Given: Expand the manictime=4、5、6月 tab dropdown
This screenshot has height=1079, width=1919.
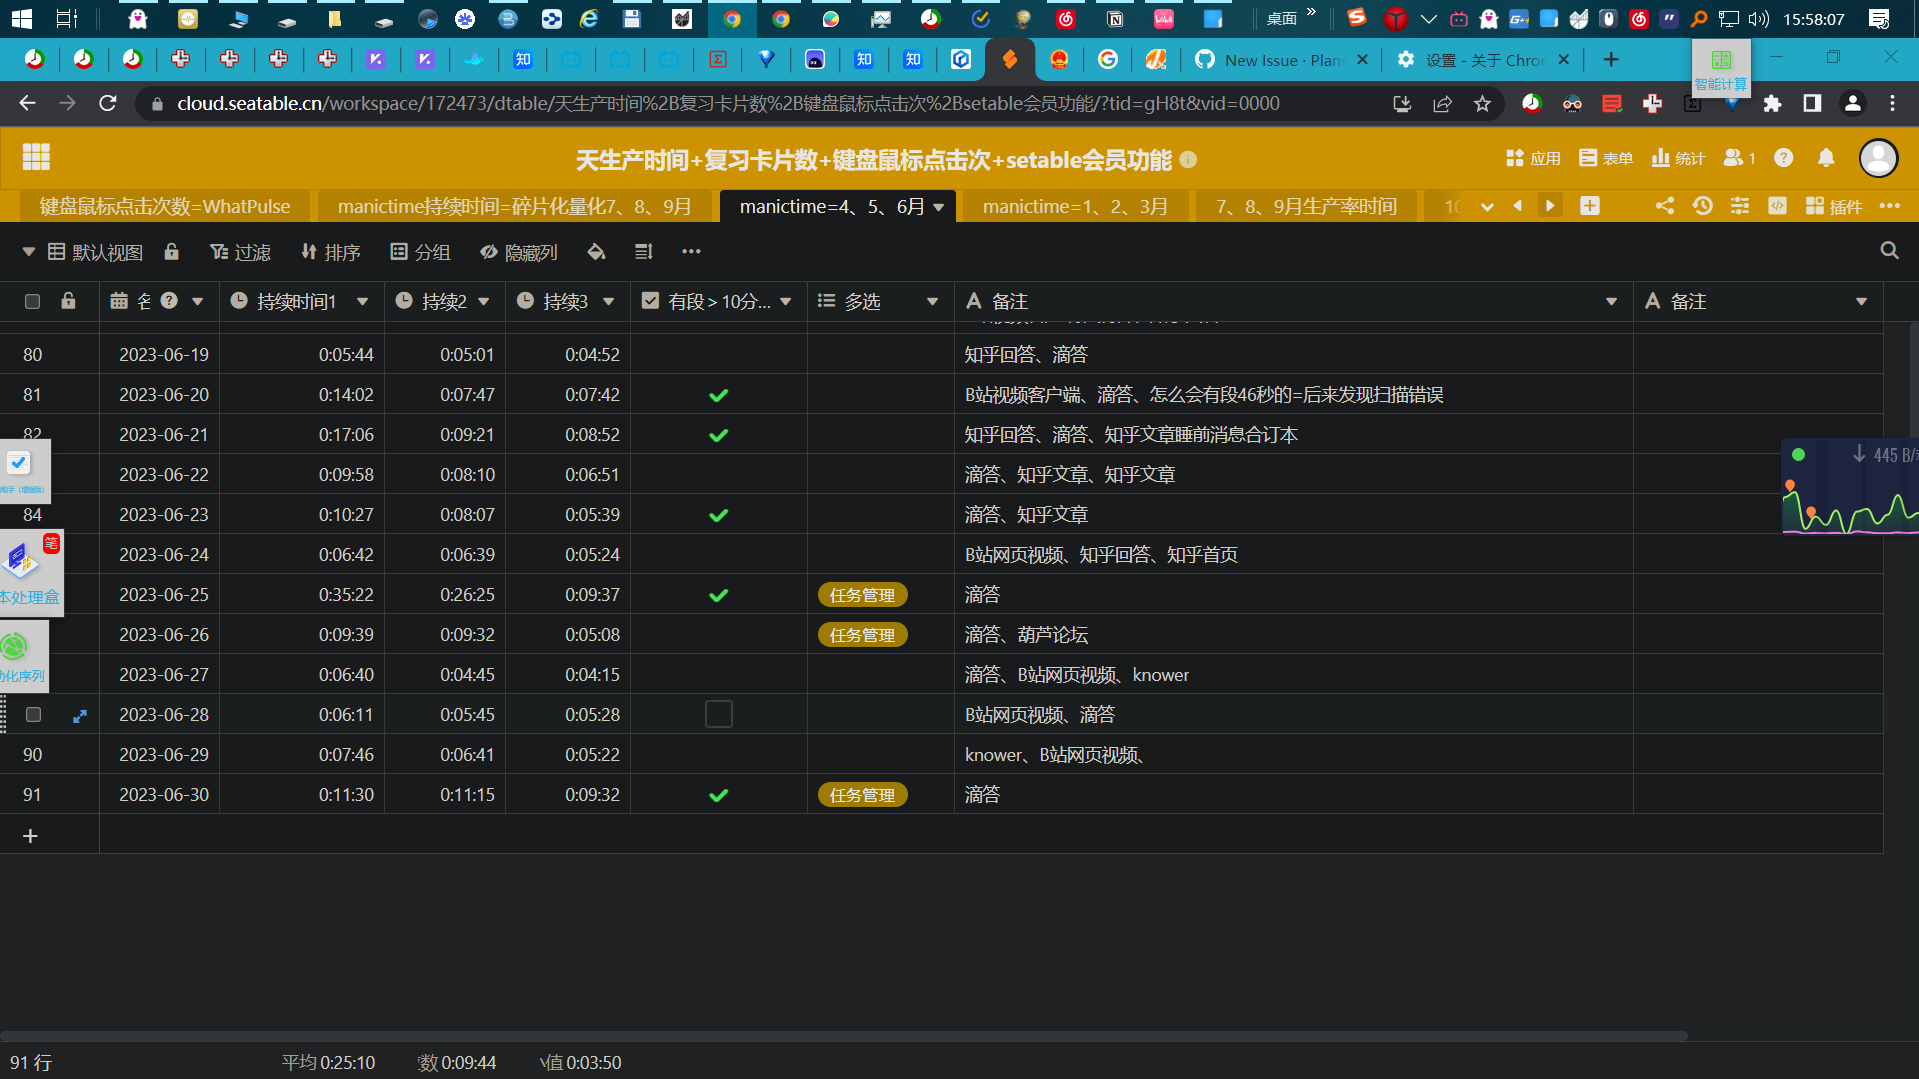Looking at the screenshot, I should (937, 206).
